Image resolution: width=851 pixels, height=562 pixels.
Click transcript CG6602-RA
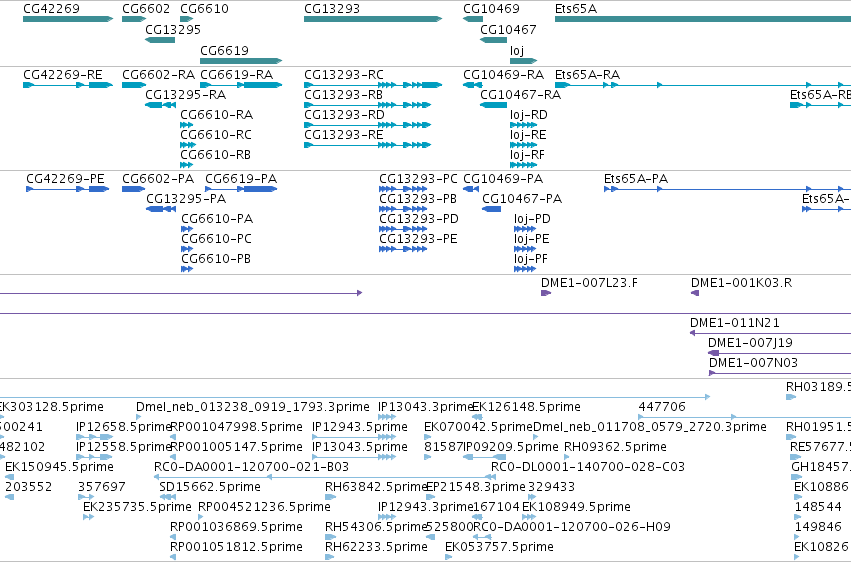[x=158, y=74]
